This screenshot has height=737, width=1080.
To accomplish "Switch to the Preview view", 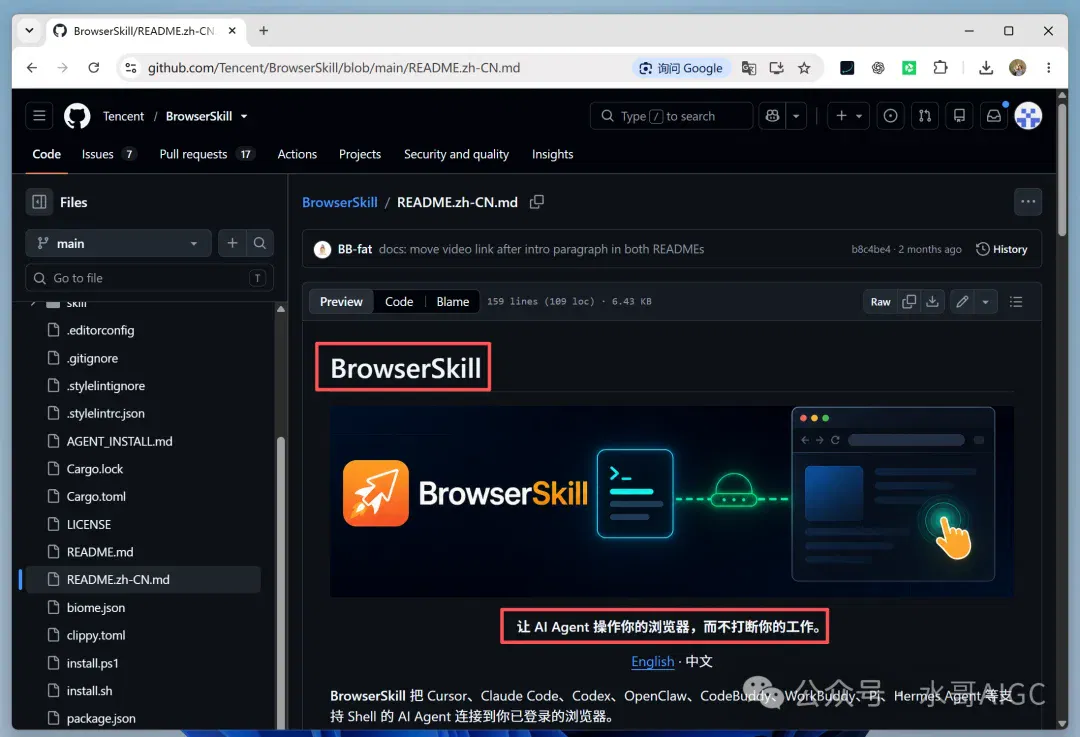I will [x=341, y=302].
